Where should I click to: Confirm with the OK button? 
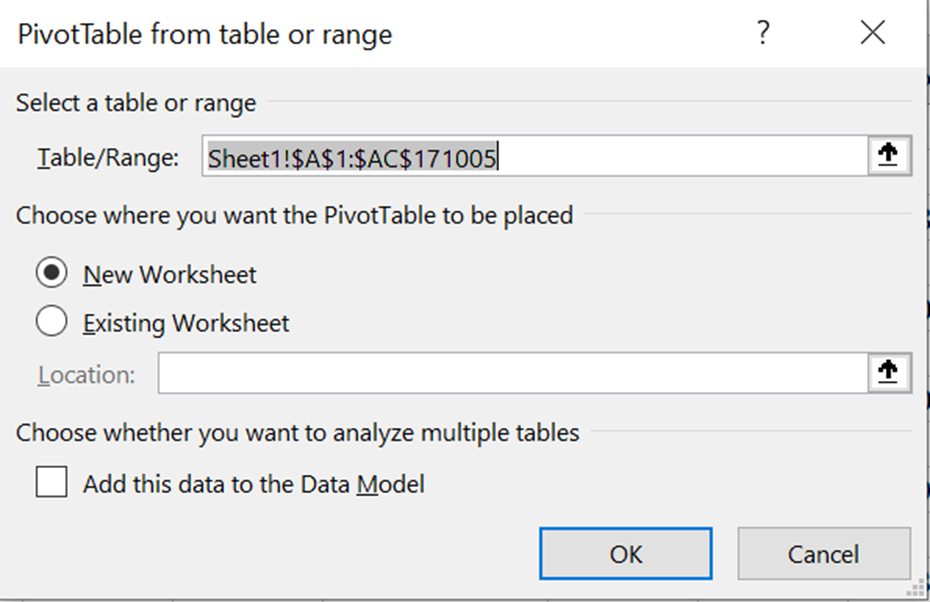tap(626, 554)
